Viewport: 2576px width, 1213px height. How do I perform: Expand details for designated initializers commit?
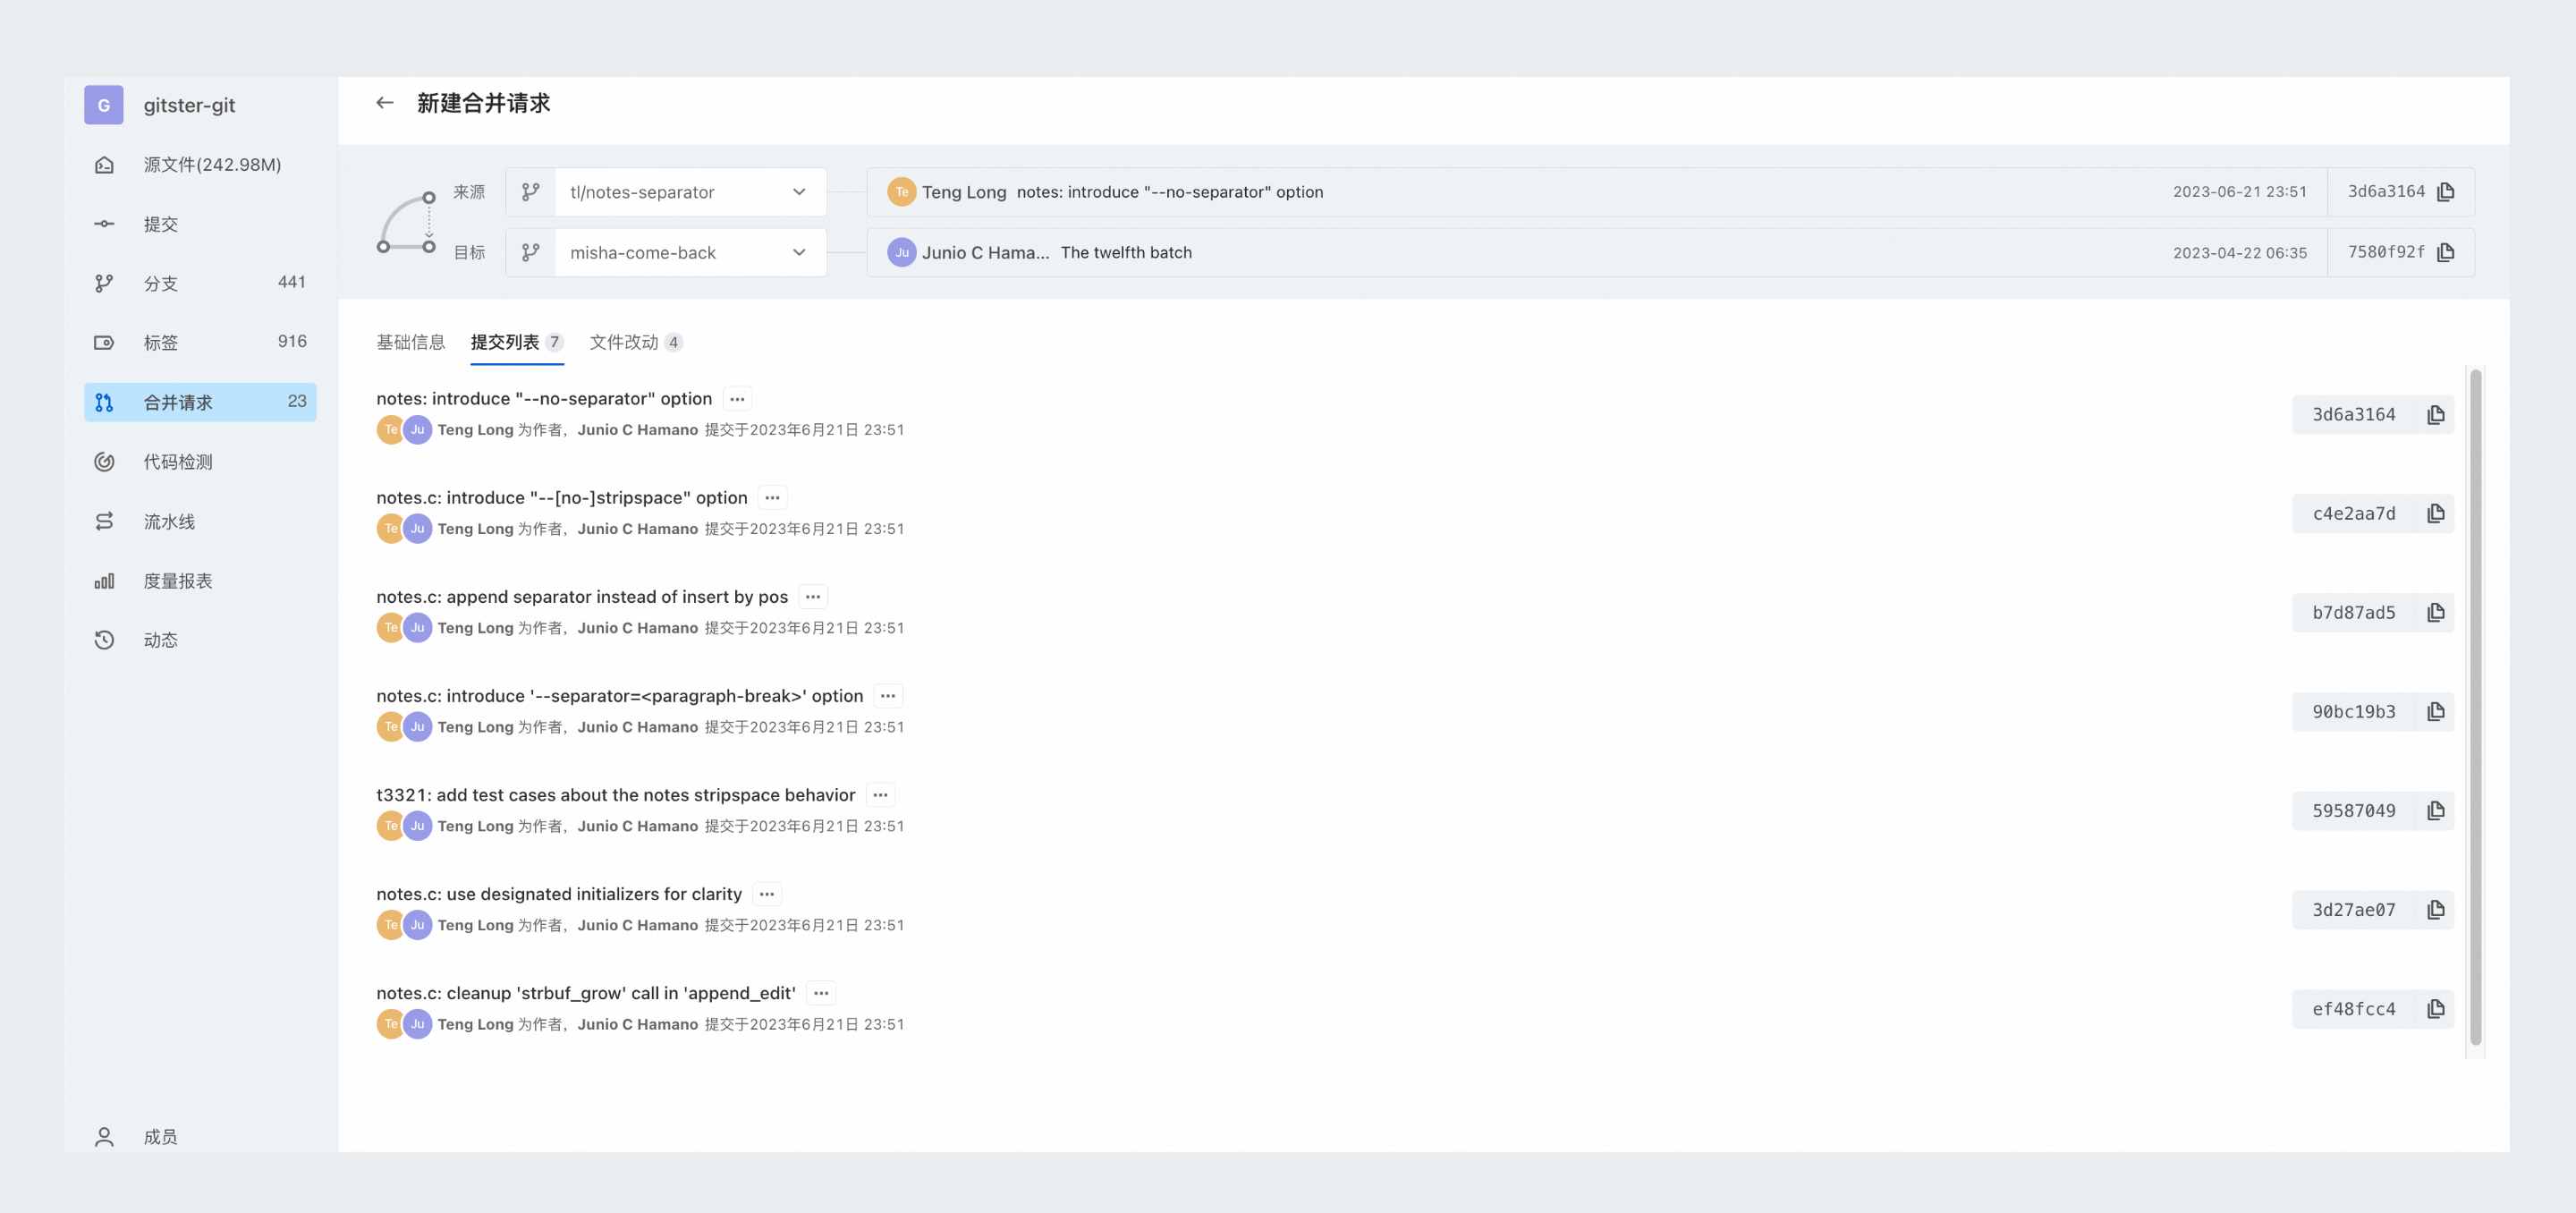767,894
